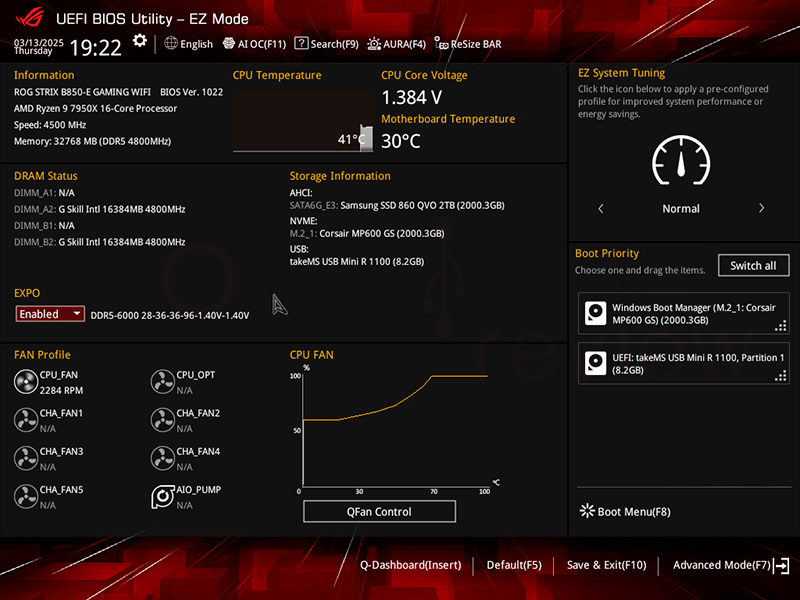Image resolution: width=800 pixels, height=600 pixels.
Task: Click the Search(F9) question mark icon
Action: 301,43
